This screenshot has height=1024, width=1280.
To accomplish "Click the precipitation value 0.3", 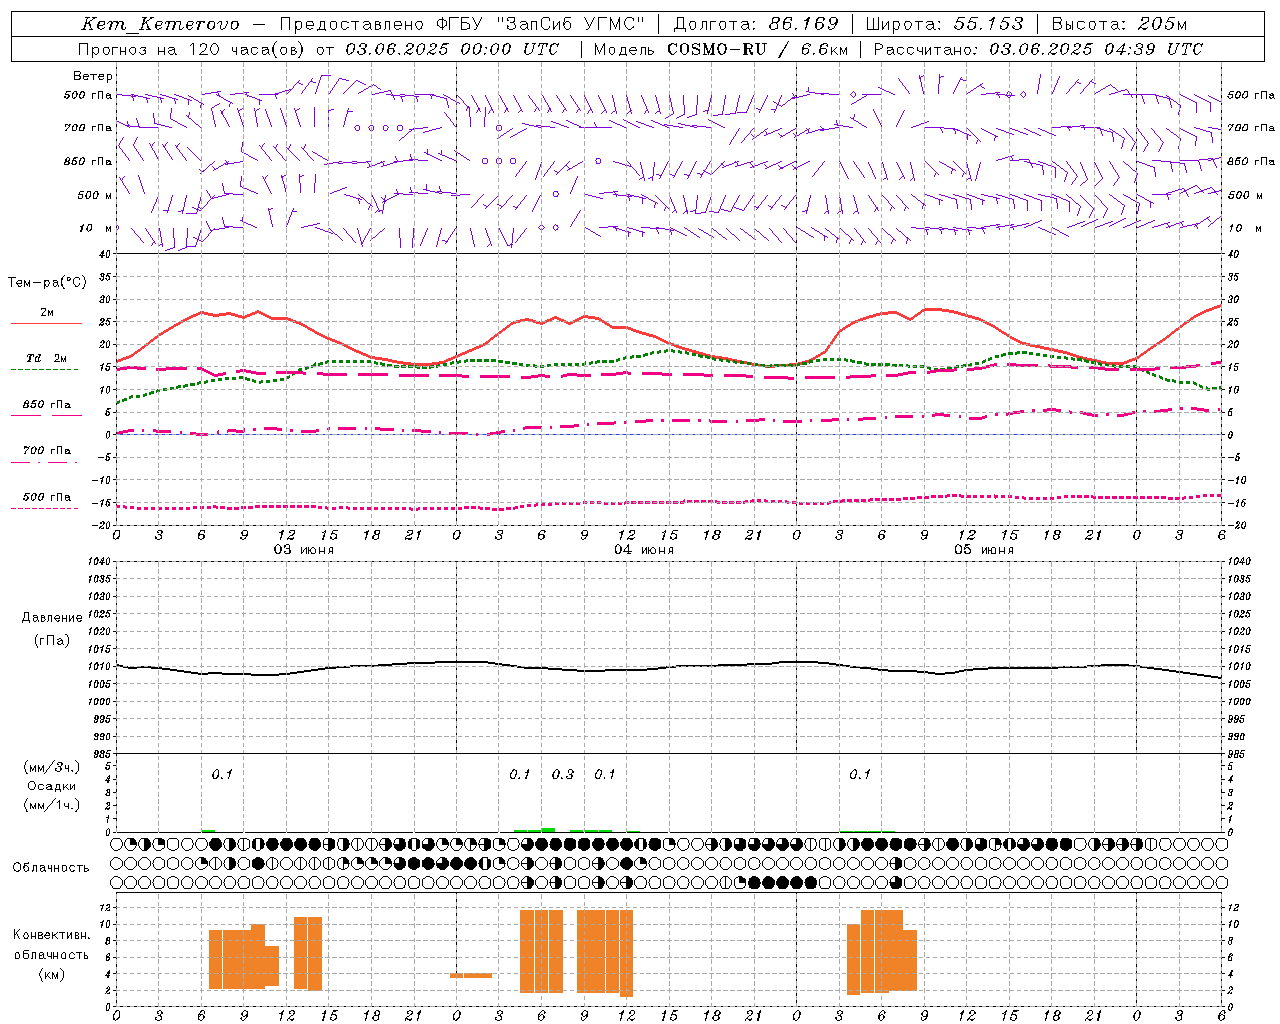I will [563, 775].
